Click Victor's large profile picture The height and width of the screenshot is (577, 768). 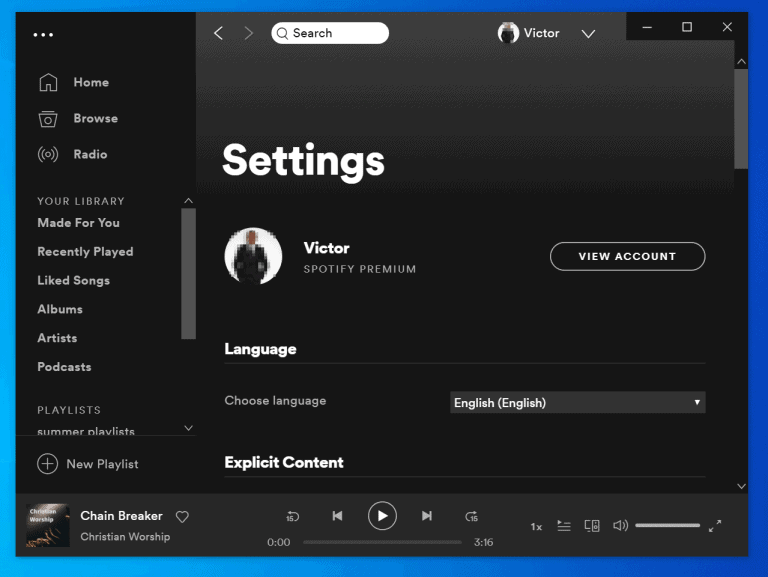tap(253, 256)
